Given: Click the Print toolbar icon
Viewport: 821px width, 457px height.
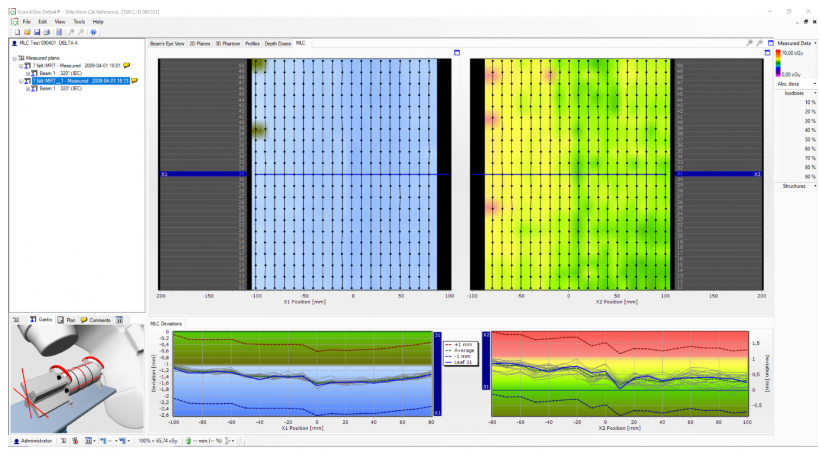Looking at the screenshot, I should (47, 32).
